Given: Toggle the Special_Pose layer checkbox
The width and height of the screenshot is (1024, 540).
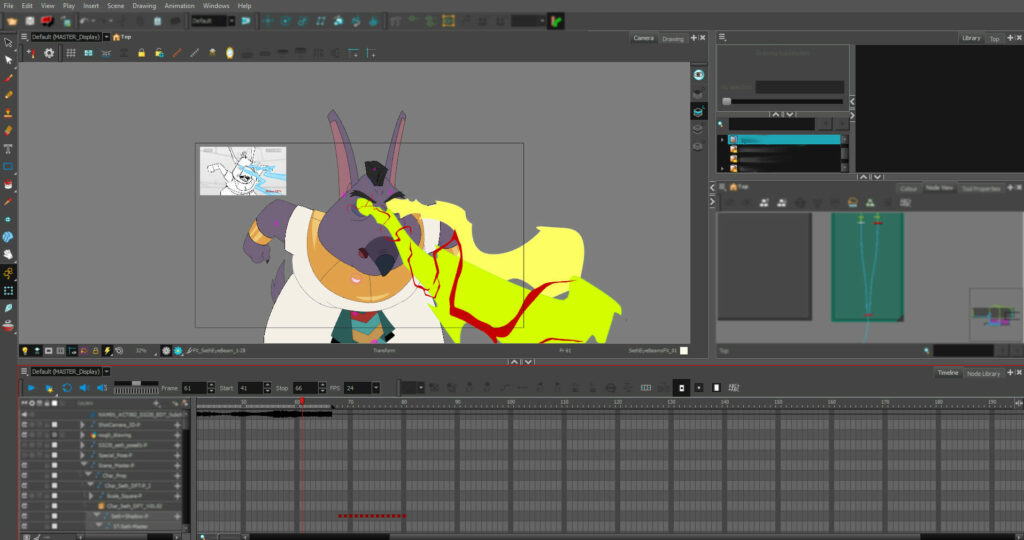Looking at the screenshot, I should (x=55, y=456).
